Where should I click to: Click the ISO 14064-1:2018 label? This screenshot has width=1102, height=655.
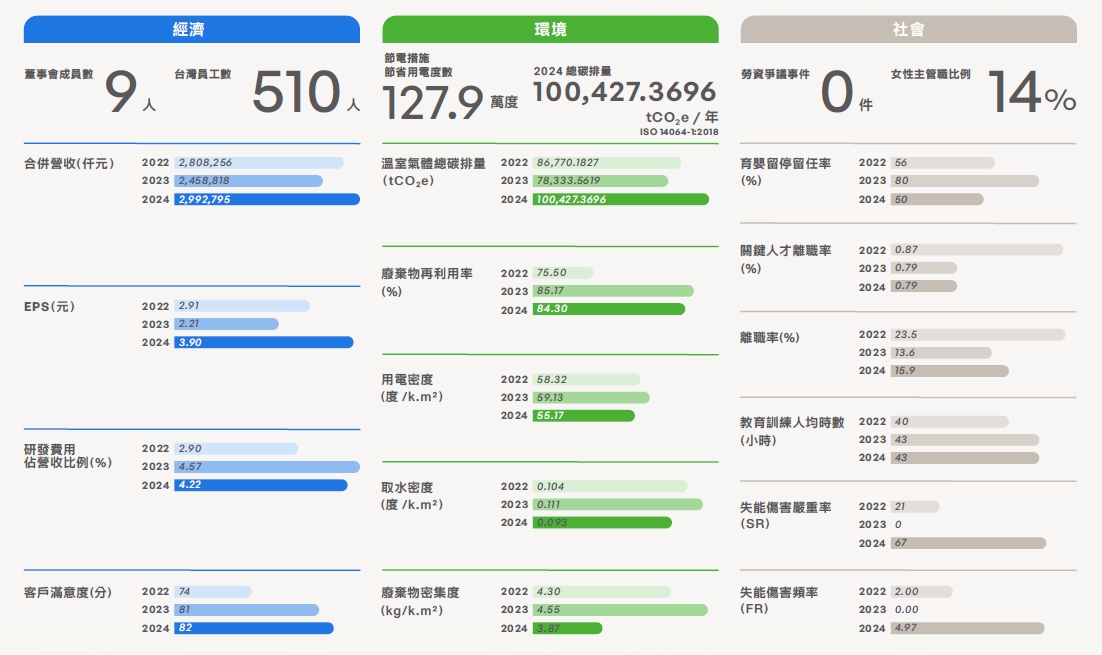click(678, 132)
